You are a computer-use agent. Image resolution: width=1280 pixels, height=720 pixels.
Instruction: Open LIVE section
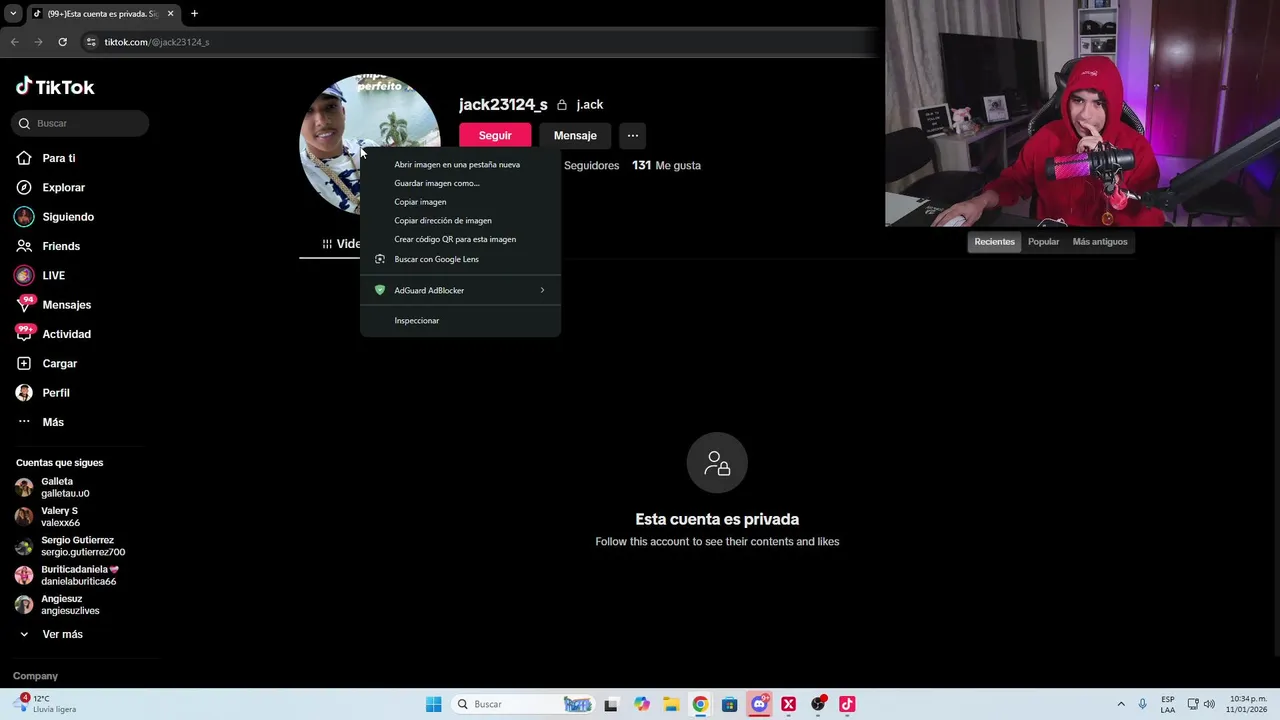point(40,275)
